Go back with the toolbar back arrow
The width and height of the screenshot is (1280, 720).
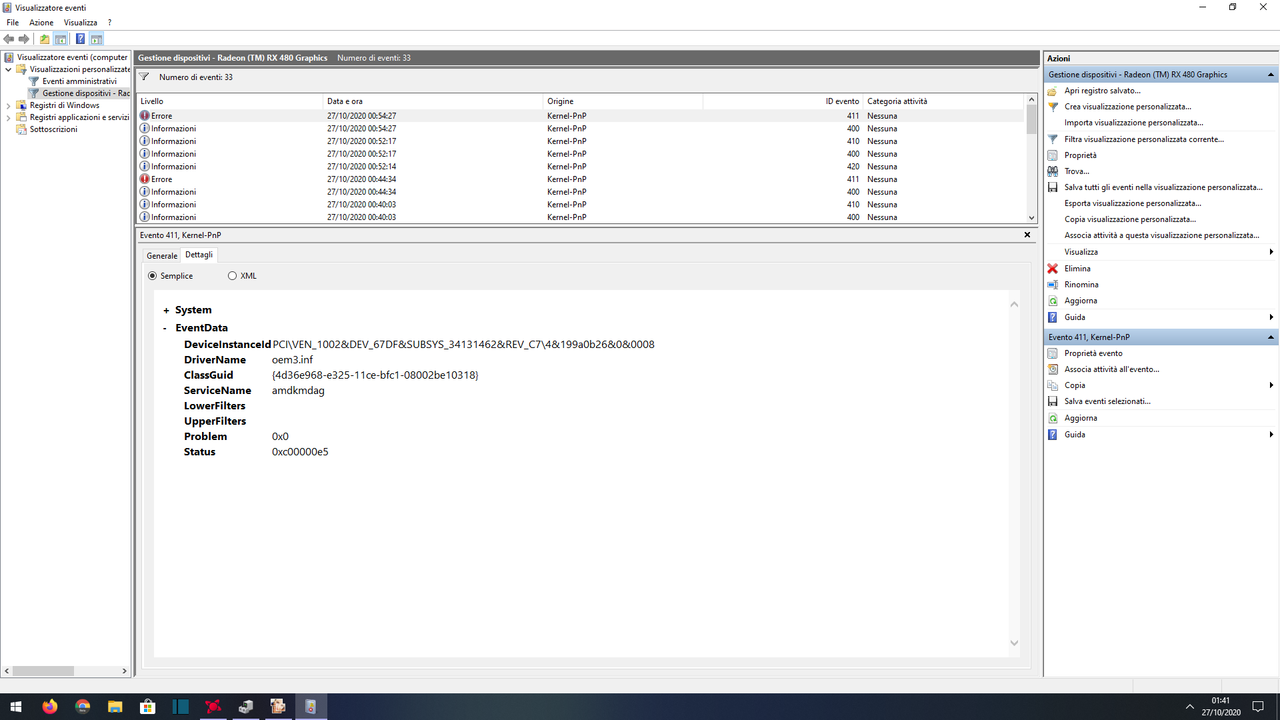pos(9,39)
